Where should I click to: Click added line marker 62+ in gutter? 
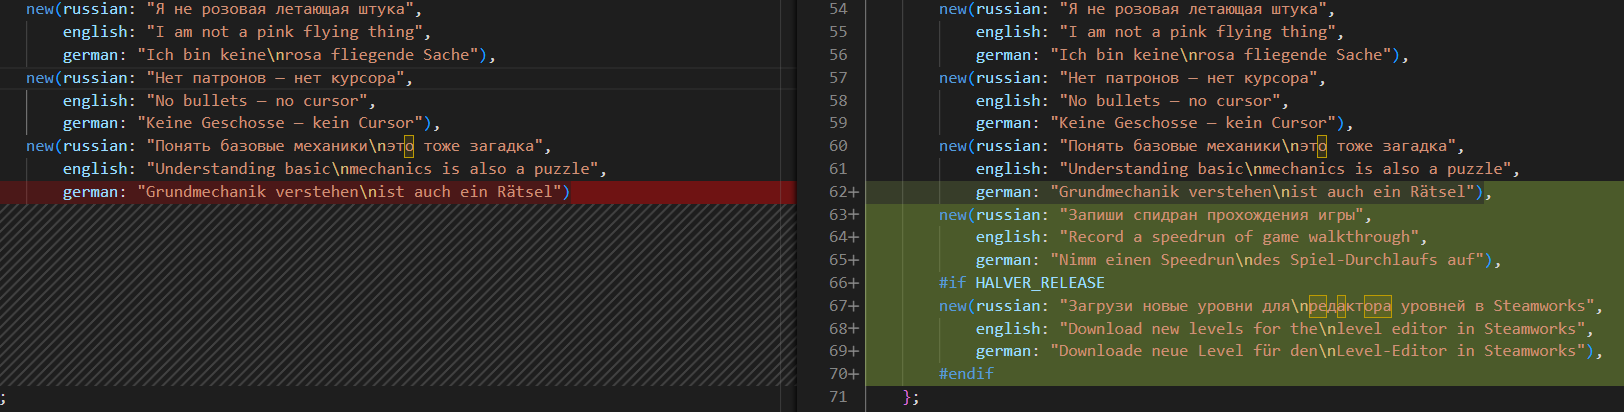(843, 192)
